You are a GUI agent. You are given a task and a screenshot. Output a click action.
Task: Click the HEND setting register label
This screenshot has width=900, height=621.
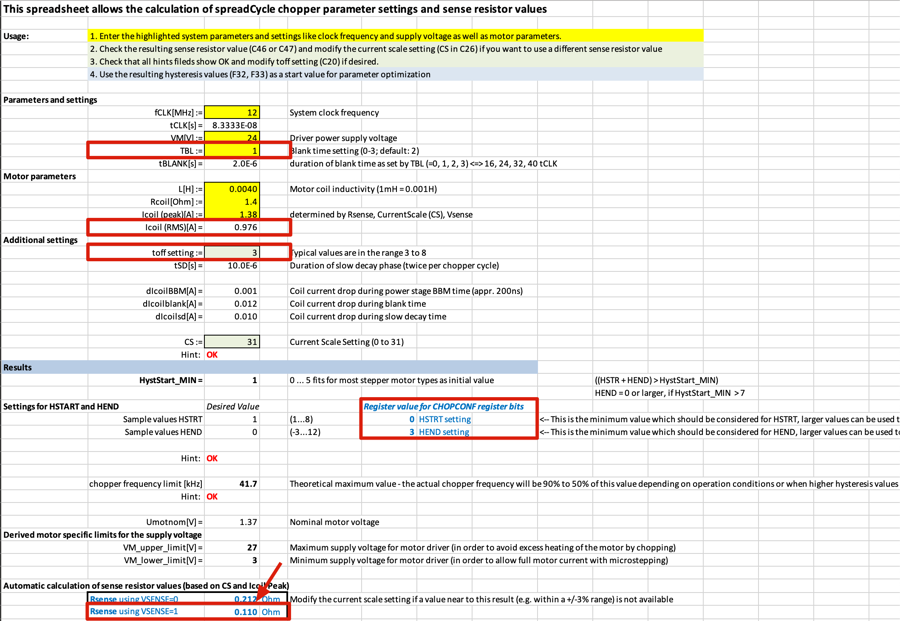coord(444,432)
